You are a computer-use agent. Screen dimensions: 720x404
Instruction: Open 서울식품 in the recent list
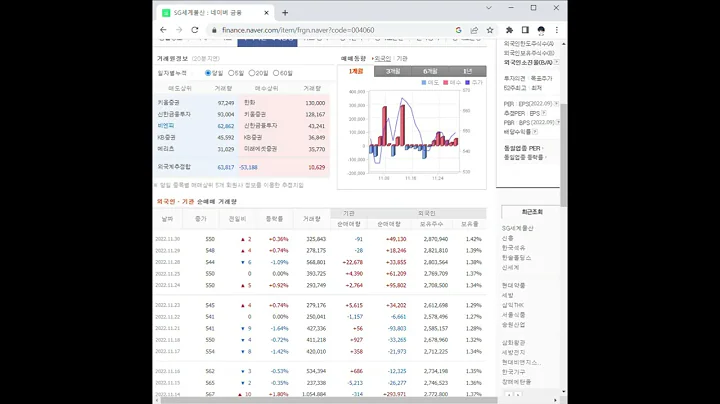(x=513, y=315)
